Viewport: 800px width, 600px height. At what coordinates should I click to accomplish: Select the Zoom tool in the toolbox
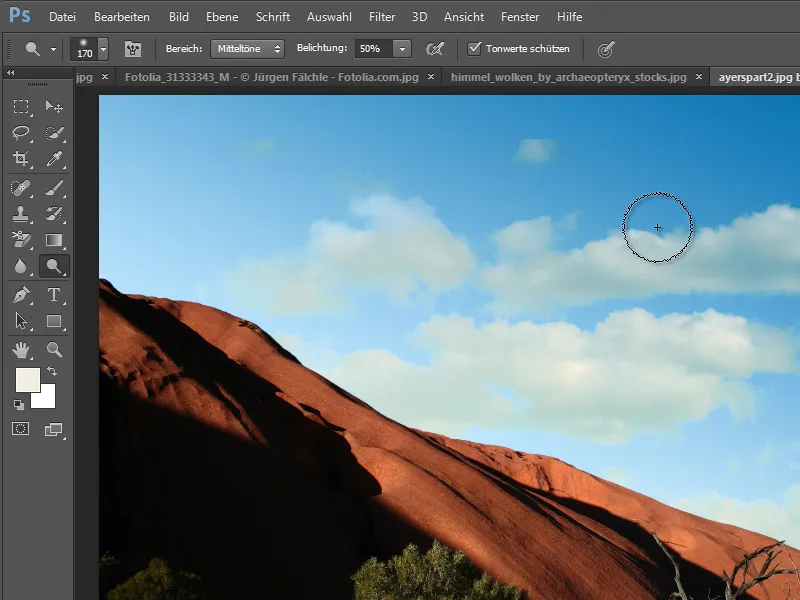[x=54, y=350]
